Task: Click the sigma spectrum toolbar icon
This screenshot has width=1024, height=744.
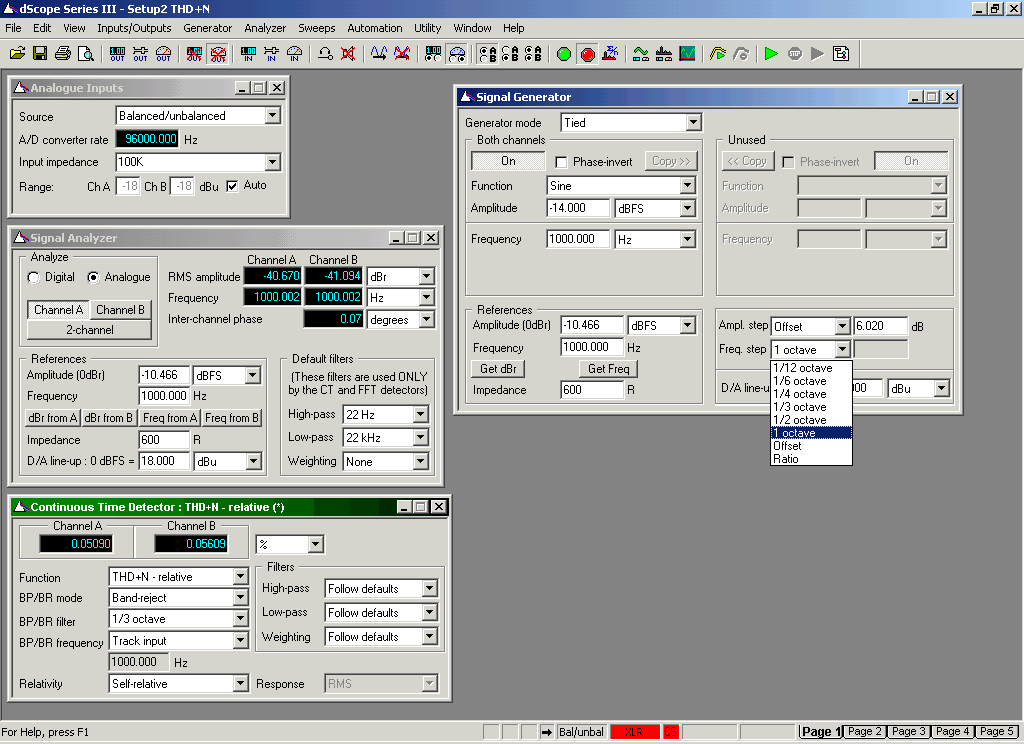Action: coord(611,54)
